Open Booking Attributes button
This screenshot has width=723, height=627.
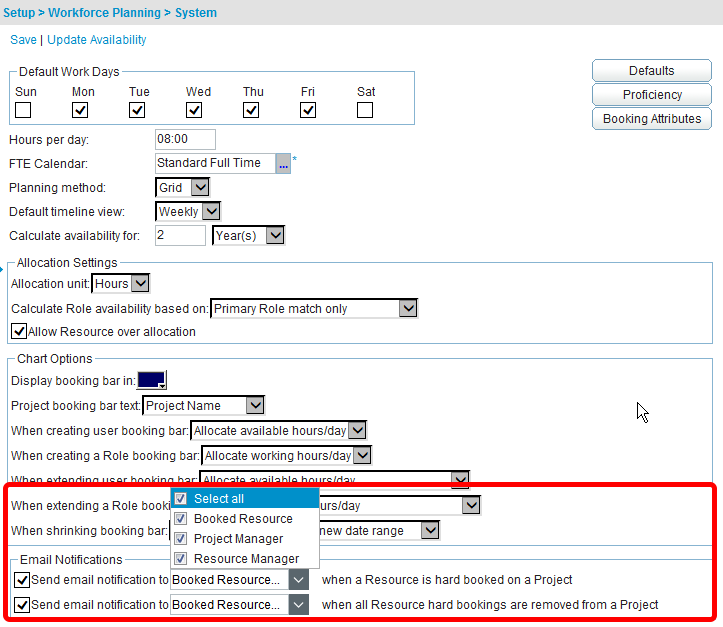click(x=652, y=118)
